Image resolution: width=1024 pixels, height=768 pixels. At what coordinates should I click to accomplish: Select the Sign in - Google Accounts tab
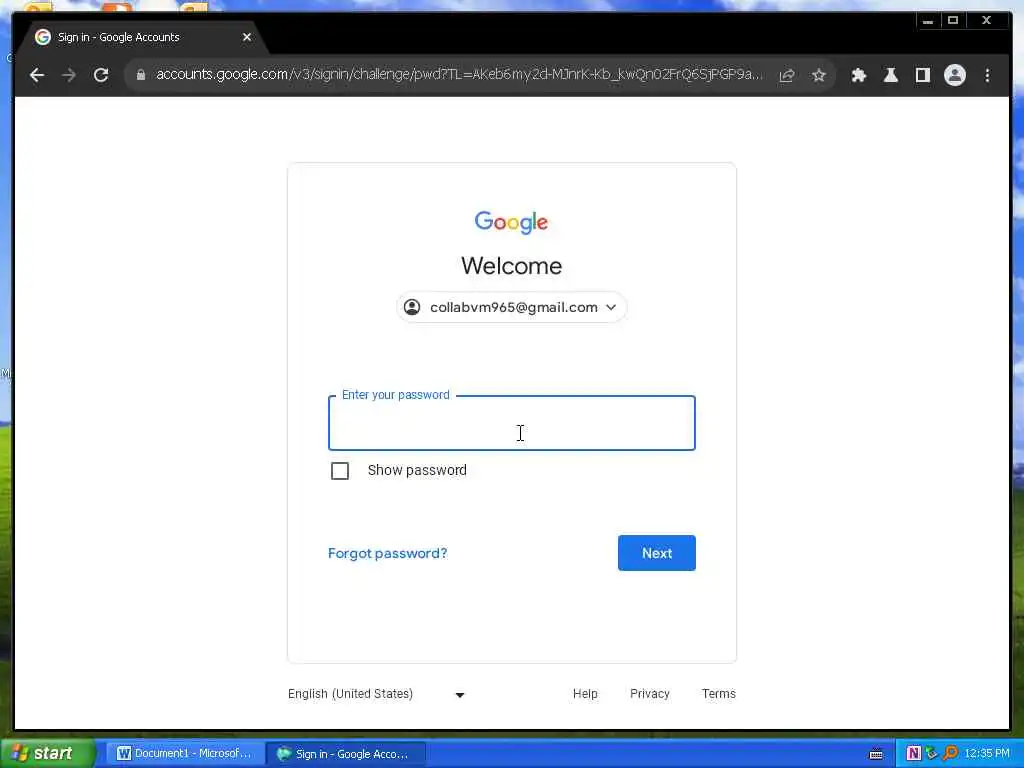140,37
